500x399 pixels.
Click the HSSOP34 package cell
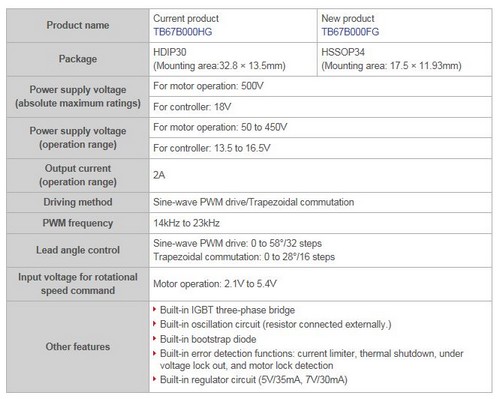click(x=405, y=59)
